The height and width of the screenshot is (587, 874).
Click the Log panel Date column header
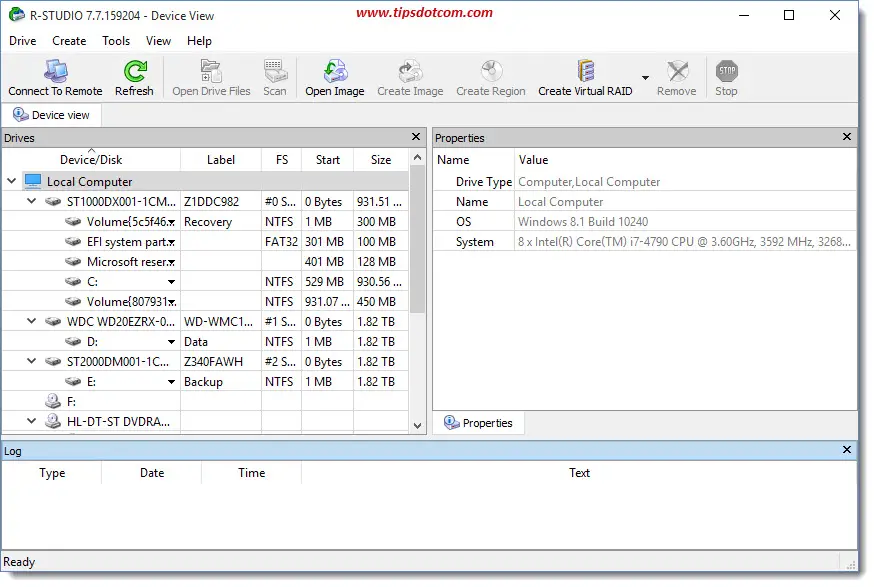click(x=152, y=473)
